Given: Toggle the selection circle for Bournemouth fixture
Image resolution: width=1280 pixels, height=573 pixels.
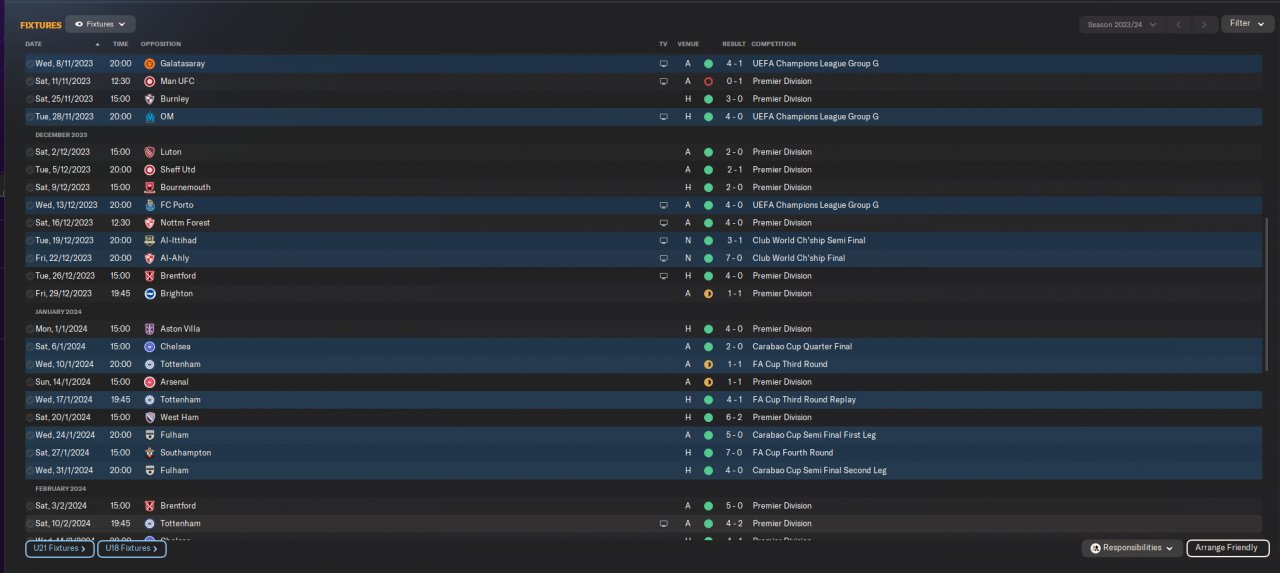Looking at the screenshot, I should pyautogui.click(x=30, y=188).
